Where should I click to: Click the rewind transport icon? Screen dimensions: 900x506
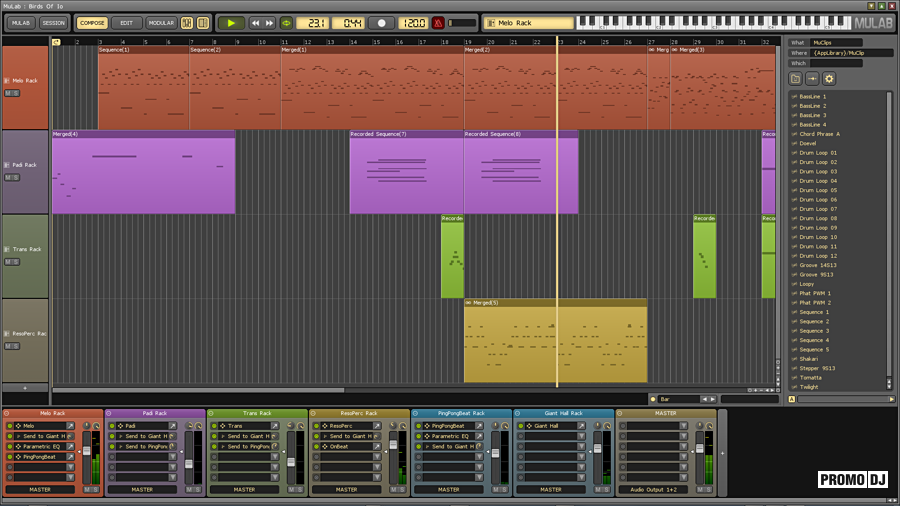click(x=255, y=22)
